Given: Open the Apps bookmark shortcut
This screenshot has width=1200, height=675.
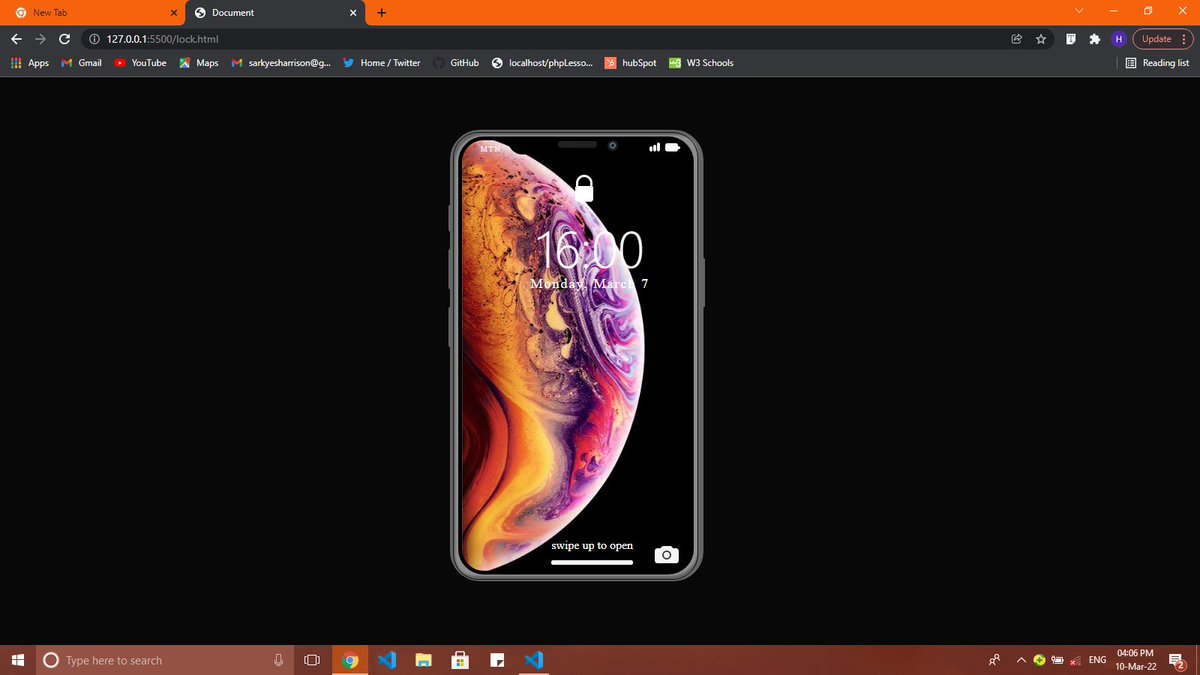Looking at the screenshot, I should coord(30,63).
